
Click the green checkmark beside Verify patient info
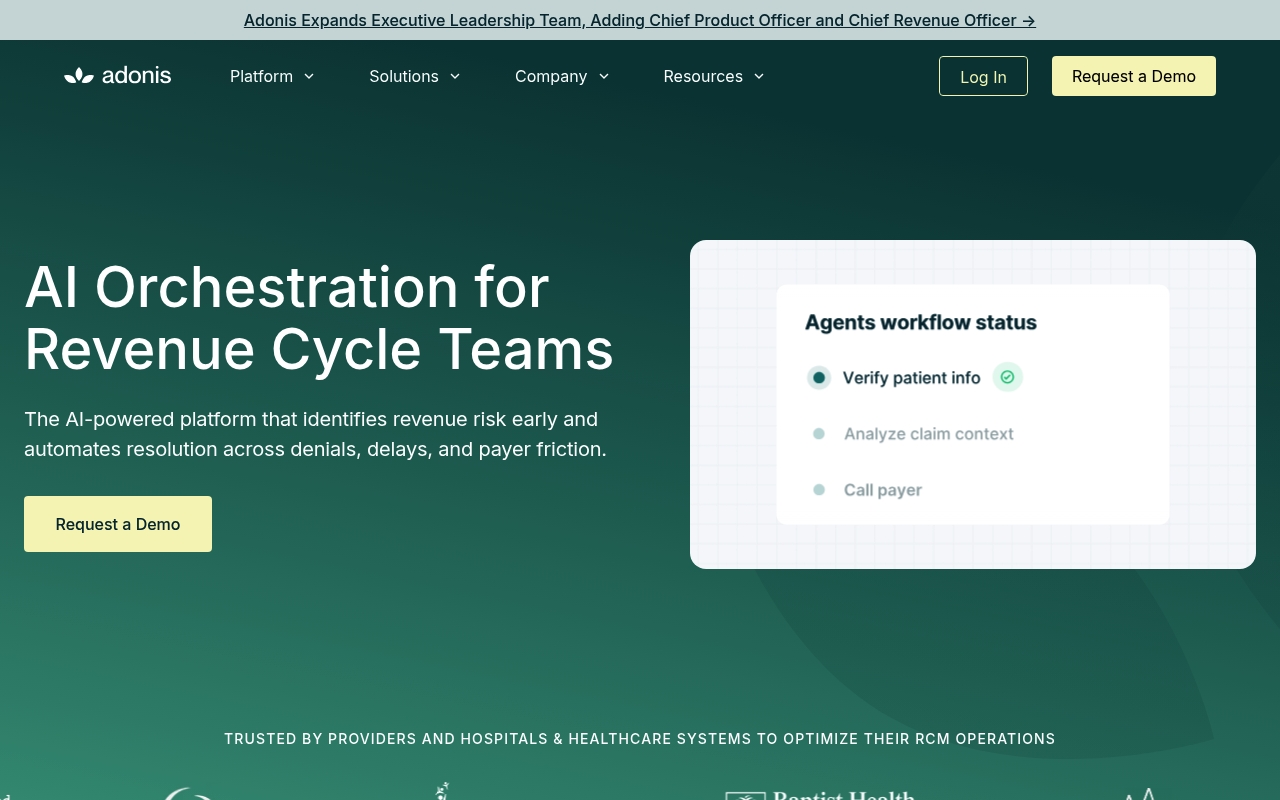[x=1007, y=377]
